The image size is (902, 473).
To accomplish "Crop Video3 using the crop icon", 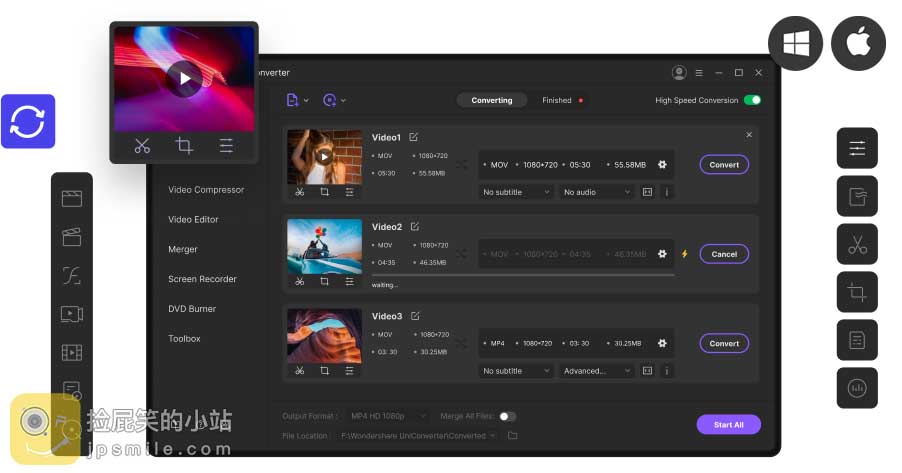I will [324, 371].
